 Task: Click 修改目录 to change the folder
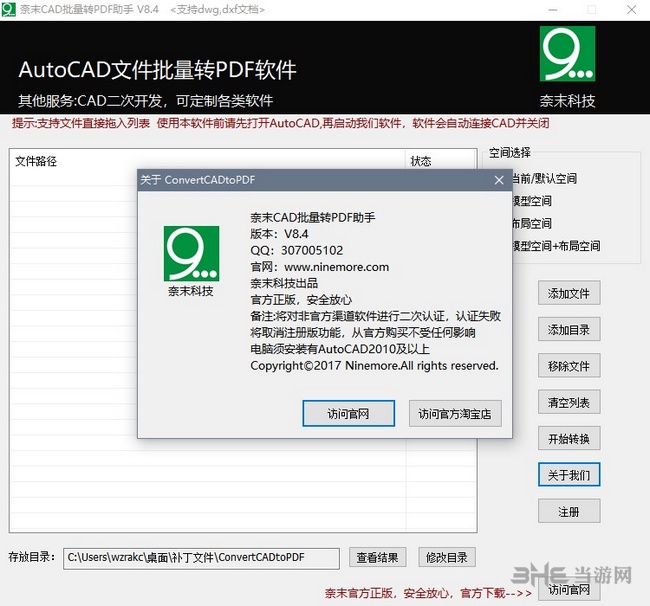coord(446,558)
